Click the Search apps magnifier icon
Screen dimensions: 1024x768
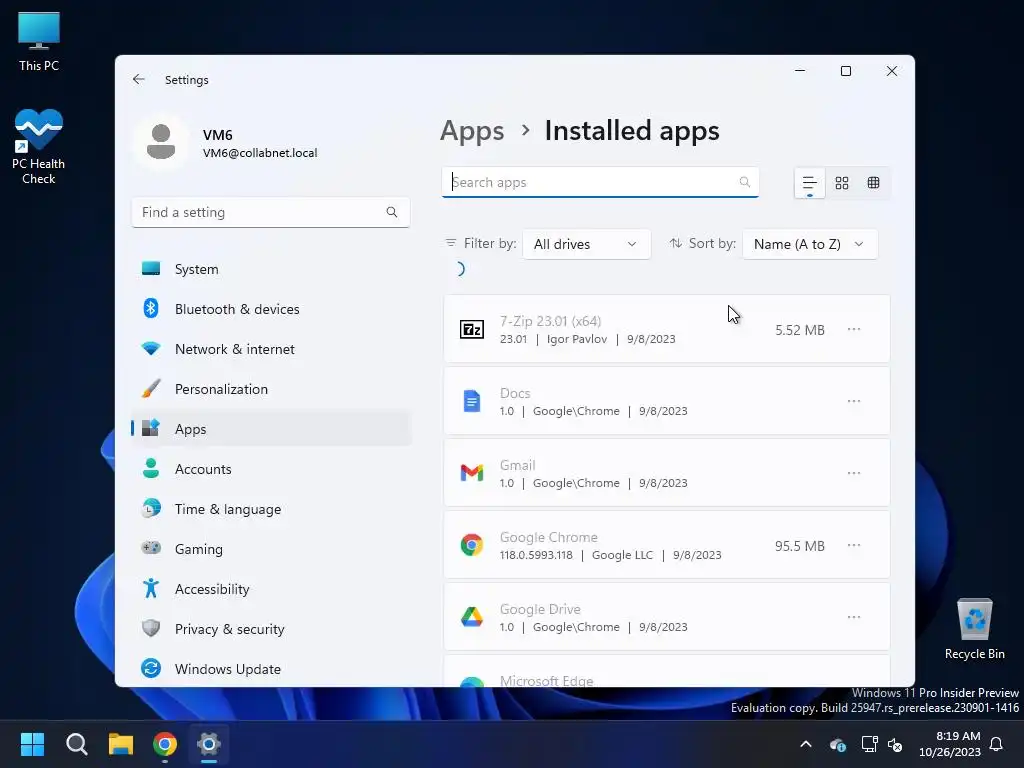click(x=744, y=182)
